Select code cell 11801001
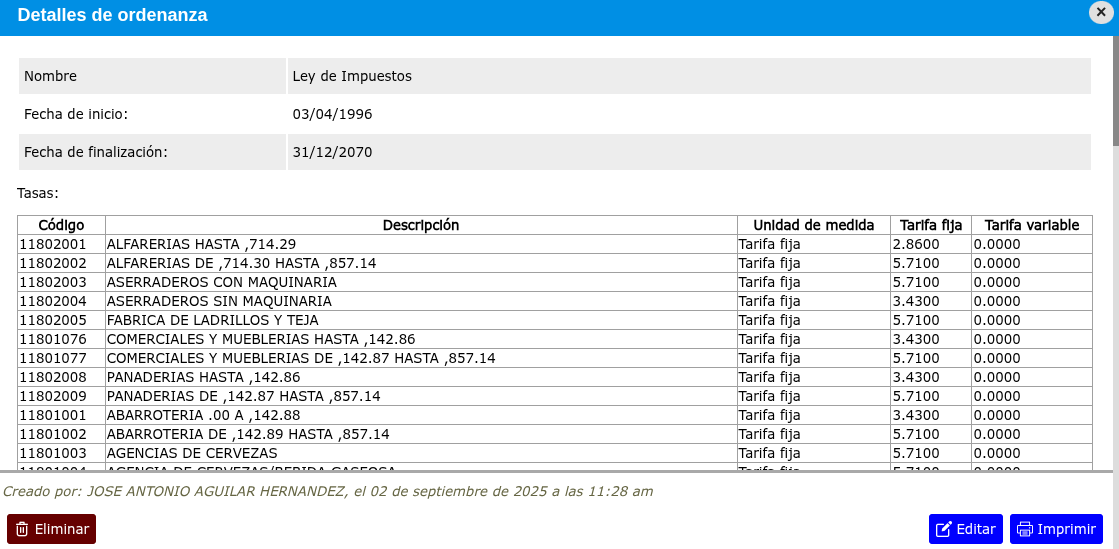1119x549 pixels. (x=61, y=415)
